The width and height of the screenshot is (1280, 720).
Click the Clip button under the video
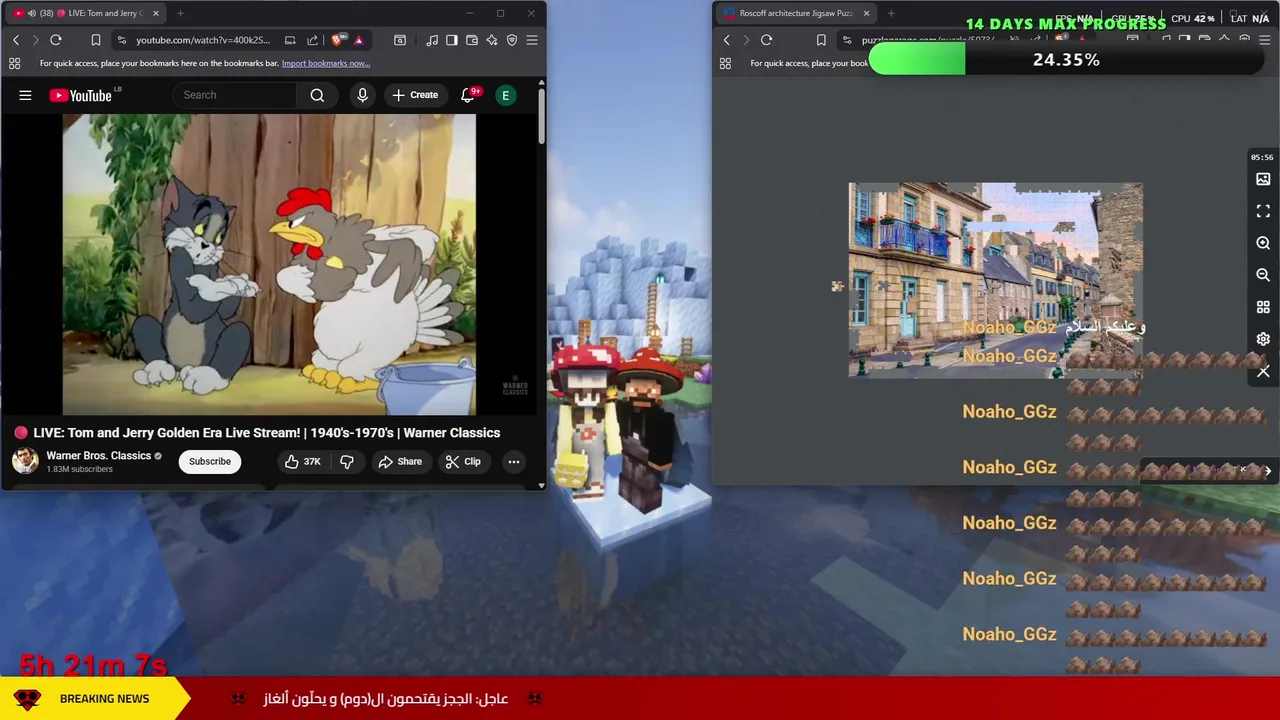click(463, 461)
